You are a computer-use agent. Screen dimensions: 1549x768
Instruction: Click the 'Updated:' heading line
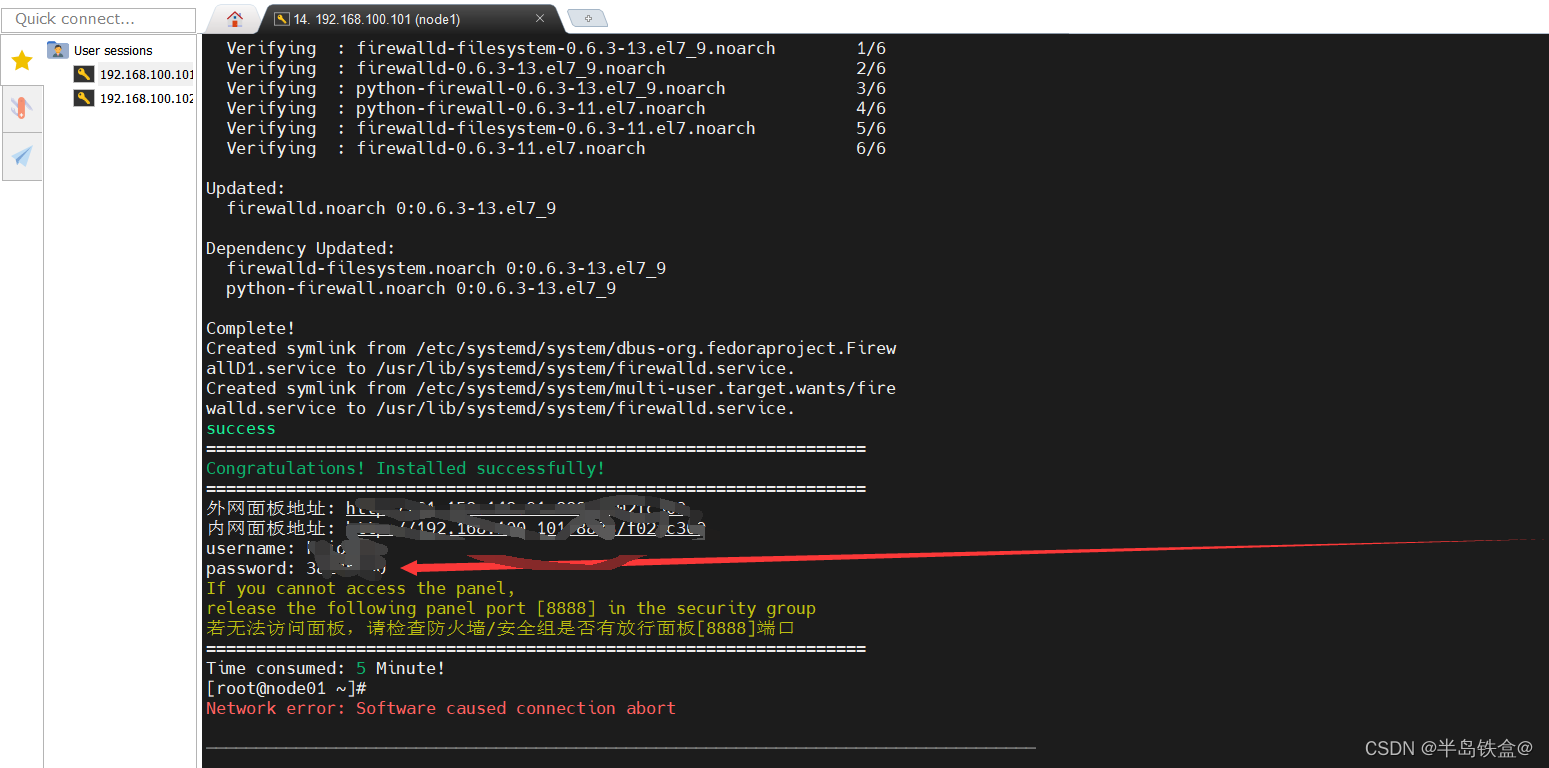click(x=246, y=188)
